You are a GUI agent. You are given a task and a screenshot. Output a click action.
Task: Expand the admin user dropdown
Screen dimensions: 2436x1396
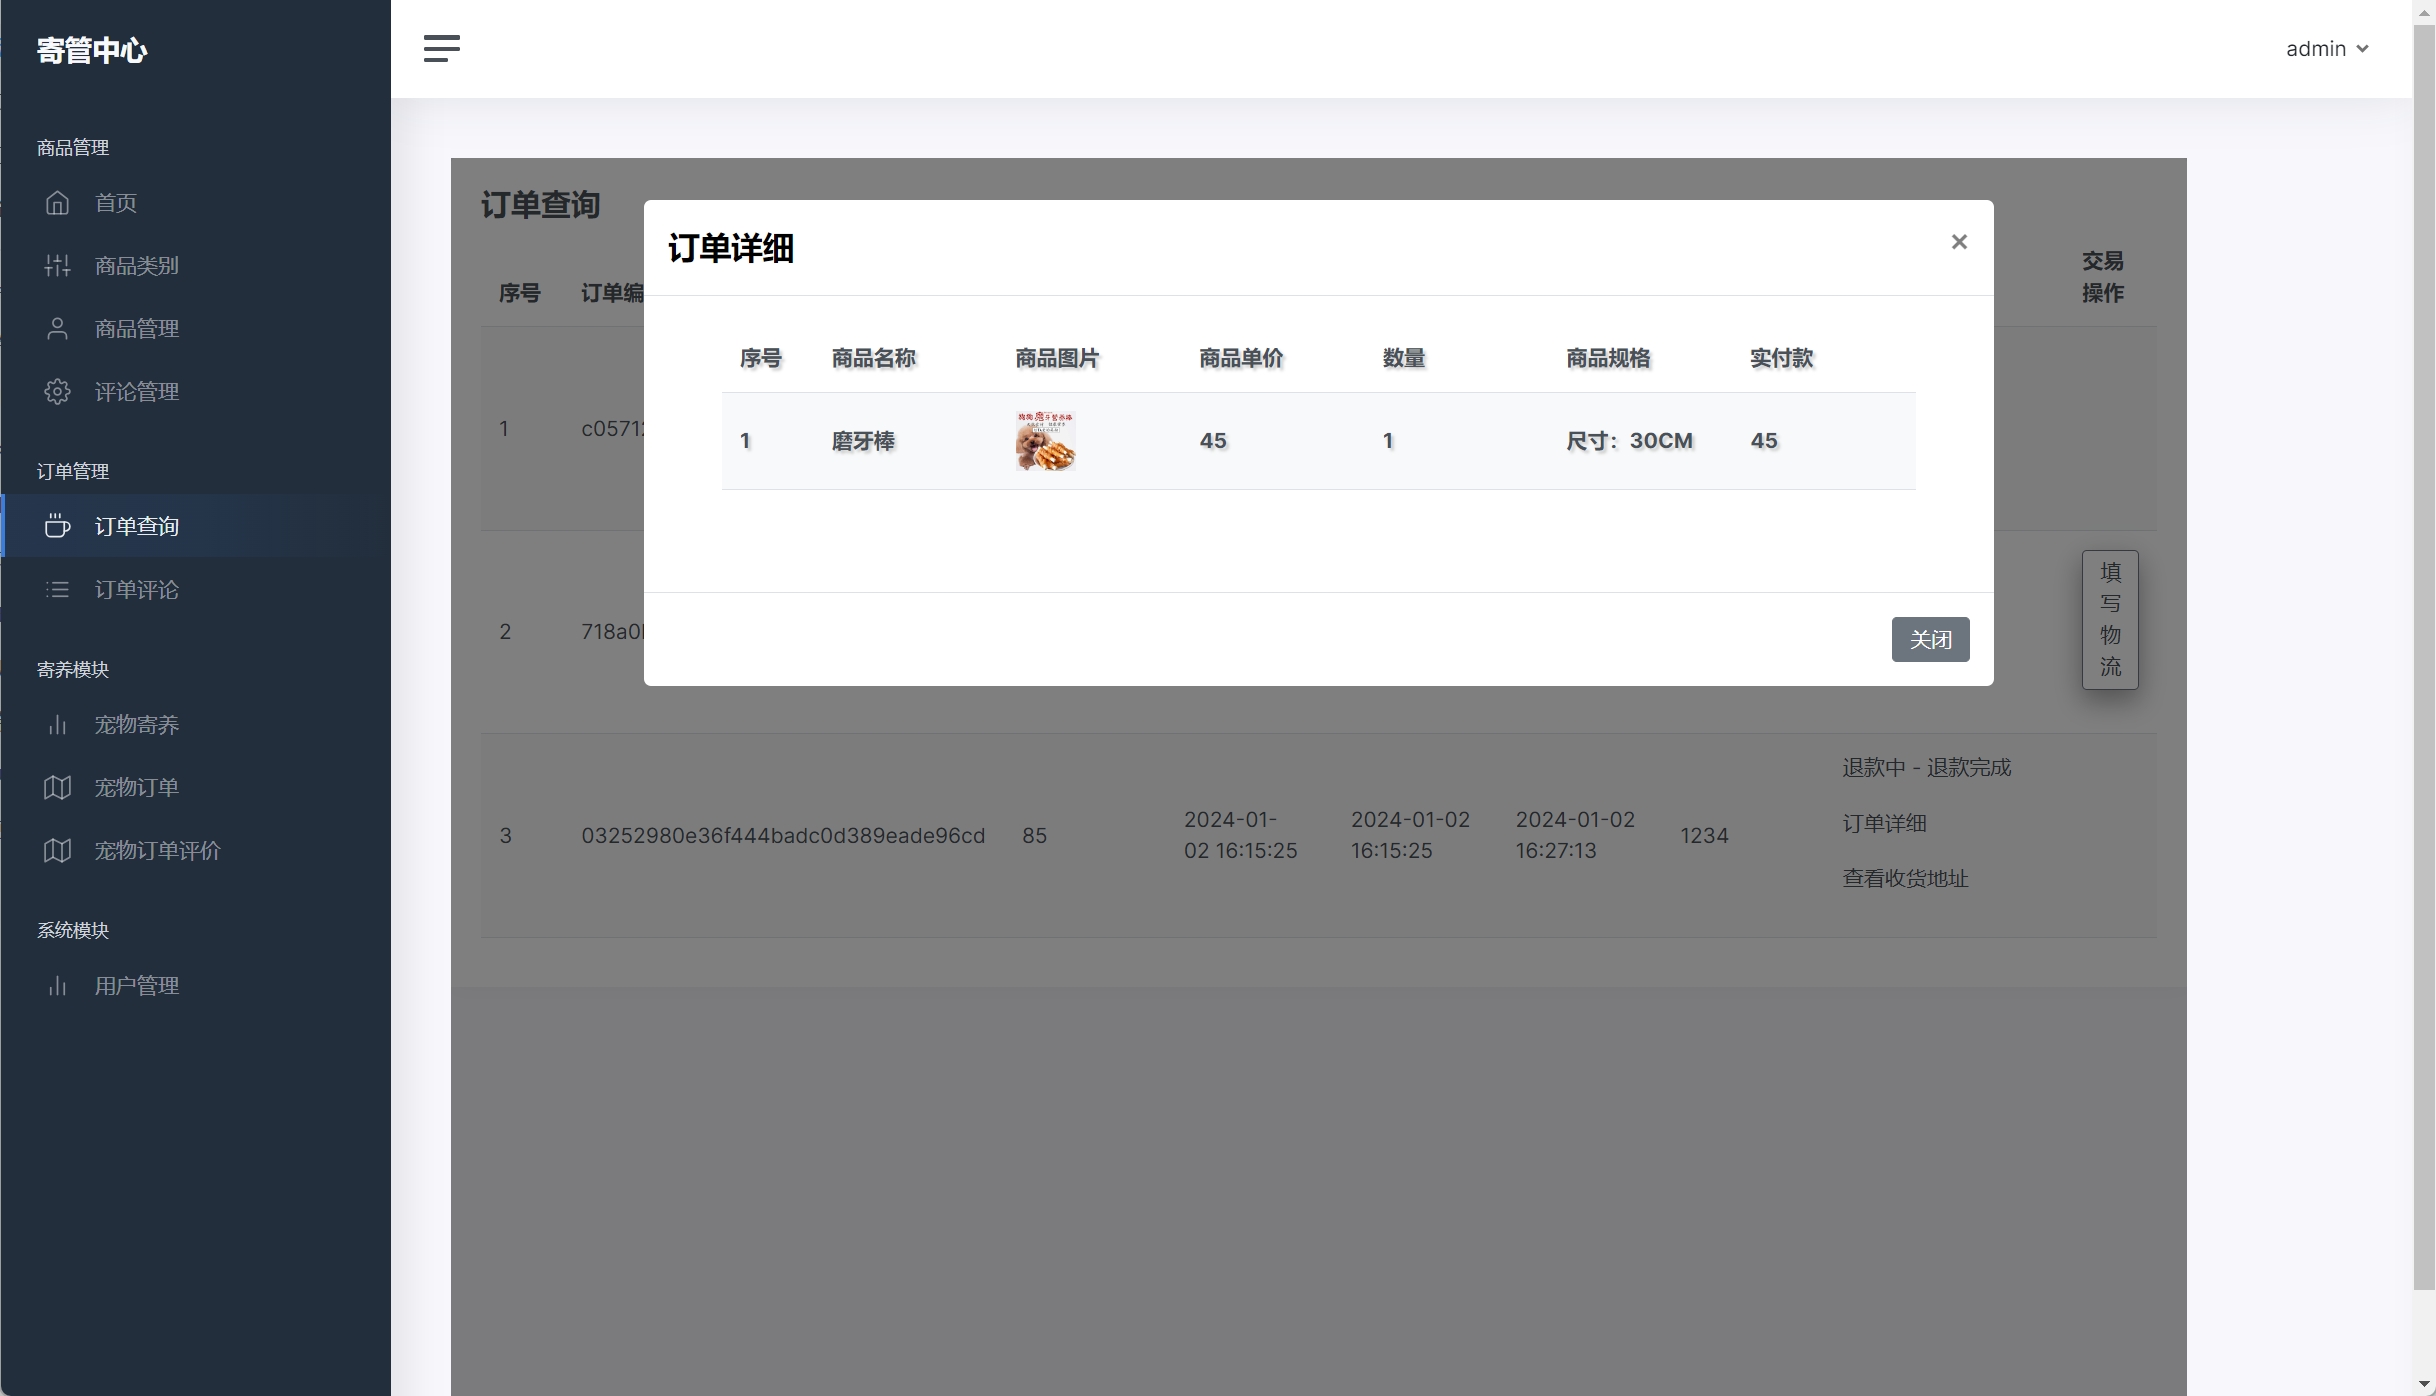(x=2326, y=49)
